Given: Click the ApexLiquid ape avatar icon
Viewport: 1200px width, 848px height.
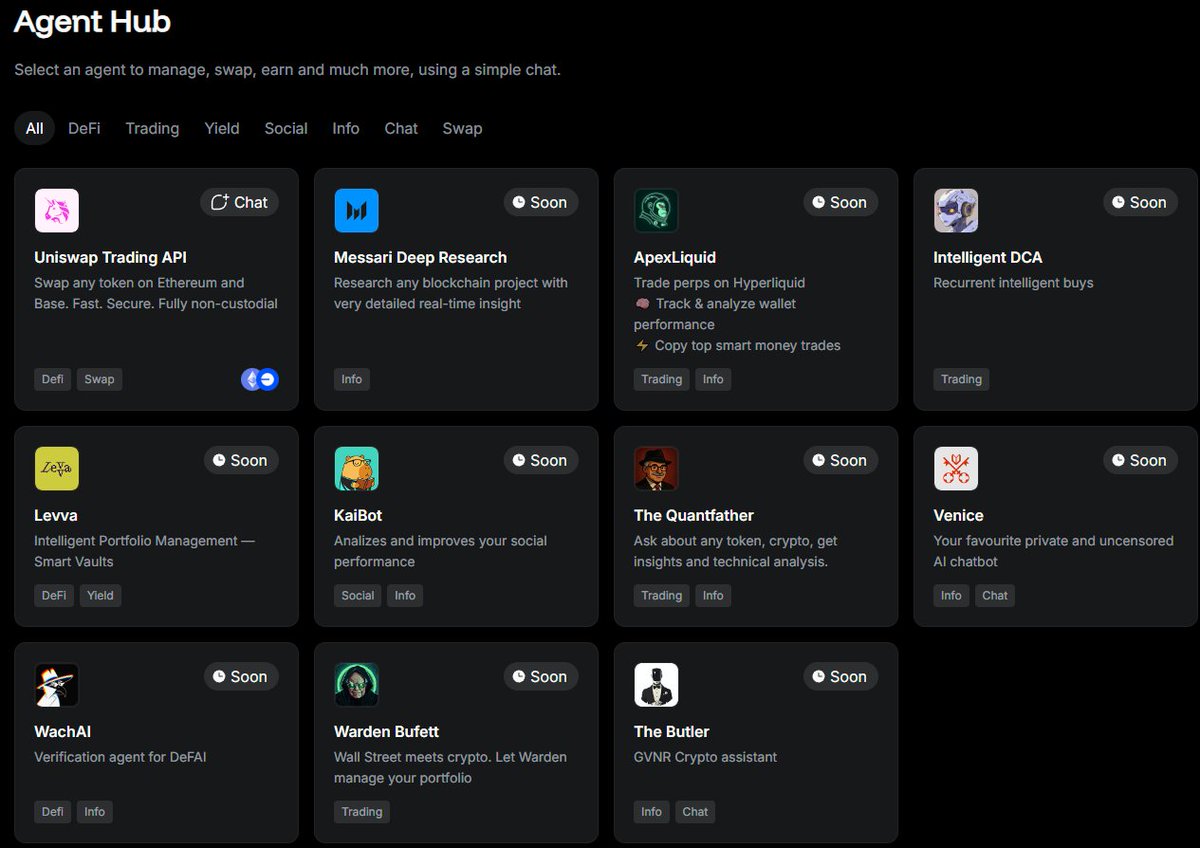Looking at the screenshot, I should [x=656, y=211].
